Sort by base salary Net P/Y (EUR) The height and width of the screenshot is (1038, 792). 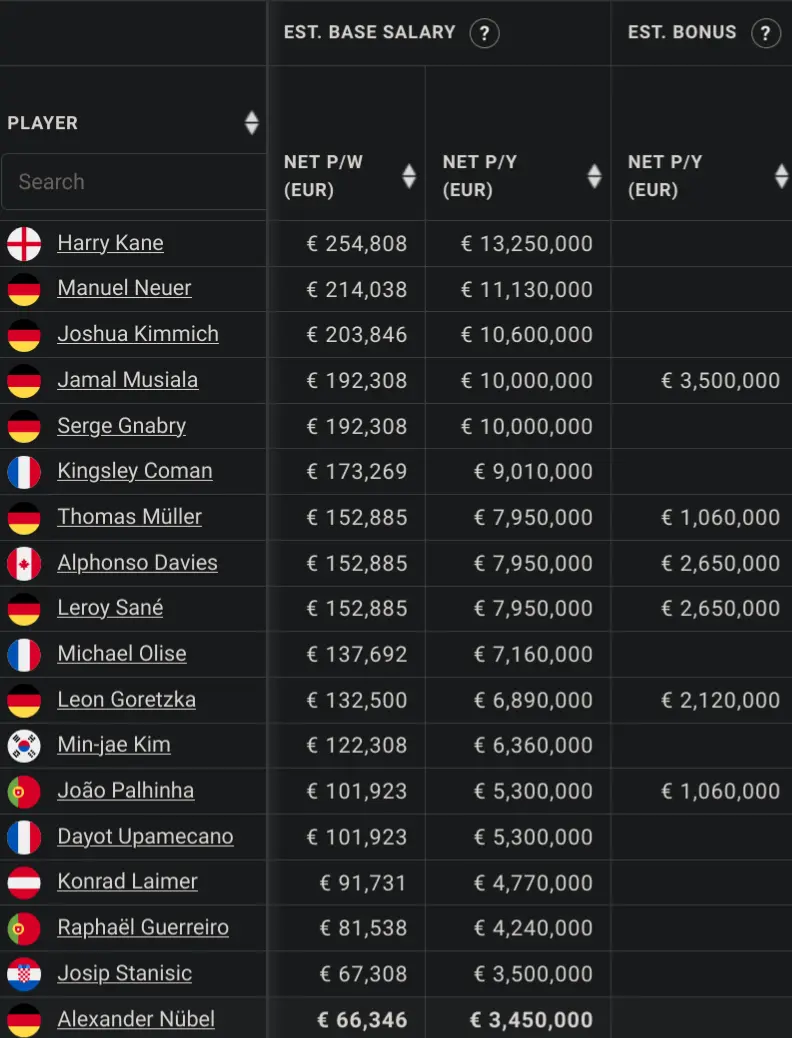pos(594,176)
